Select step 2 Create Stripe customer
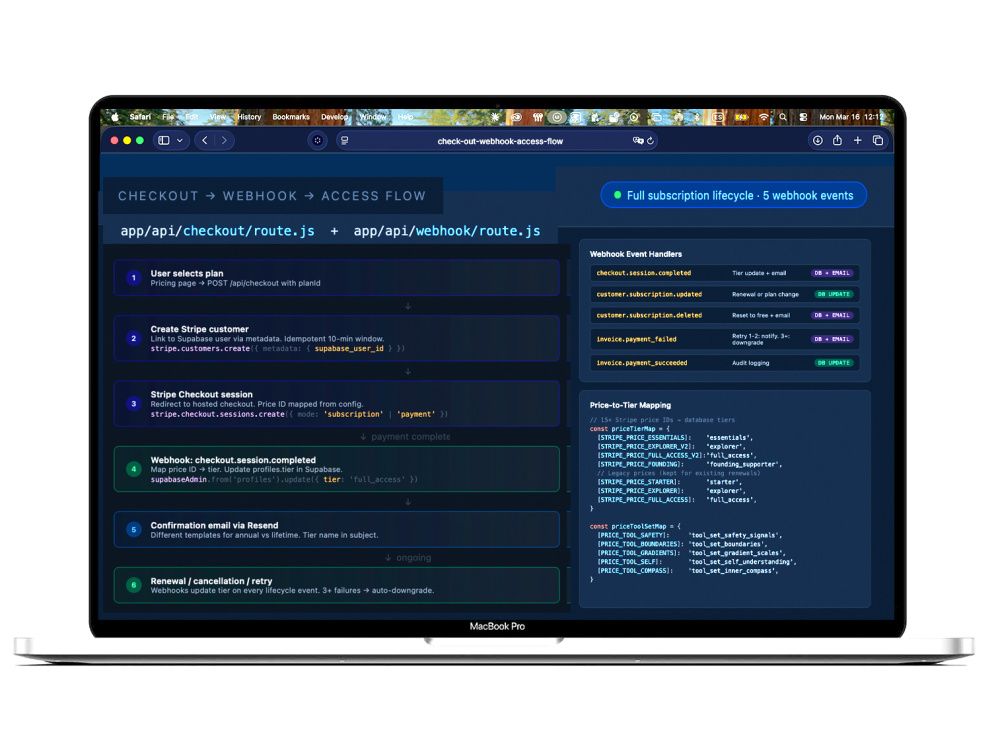This screenshot has height=750, width=1000. (x=337, y=339)
